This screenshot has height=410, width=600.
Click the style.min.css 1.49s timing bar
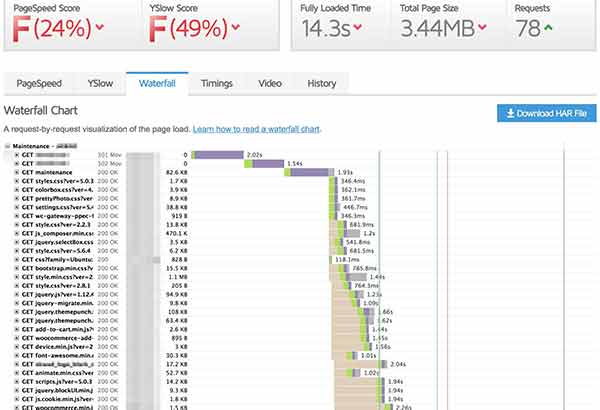pos(353,277)
